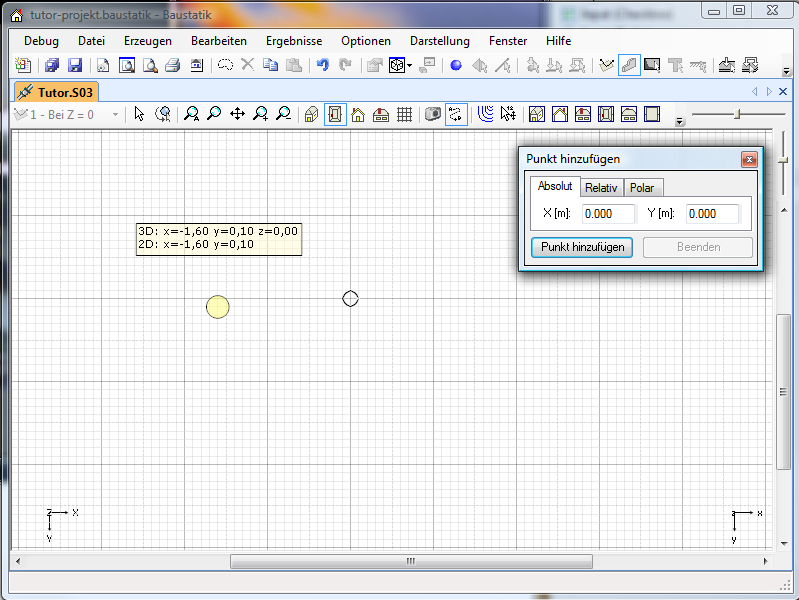Click the horizontal slider thumb in view toolbar

point(737,114)
